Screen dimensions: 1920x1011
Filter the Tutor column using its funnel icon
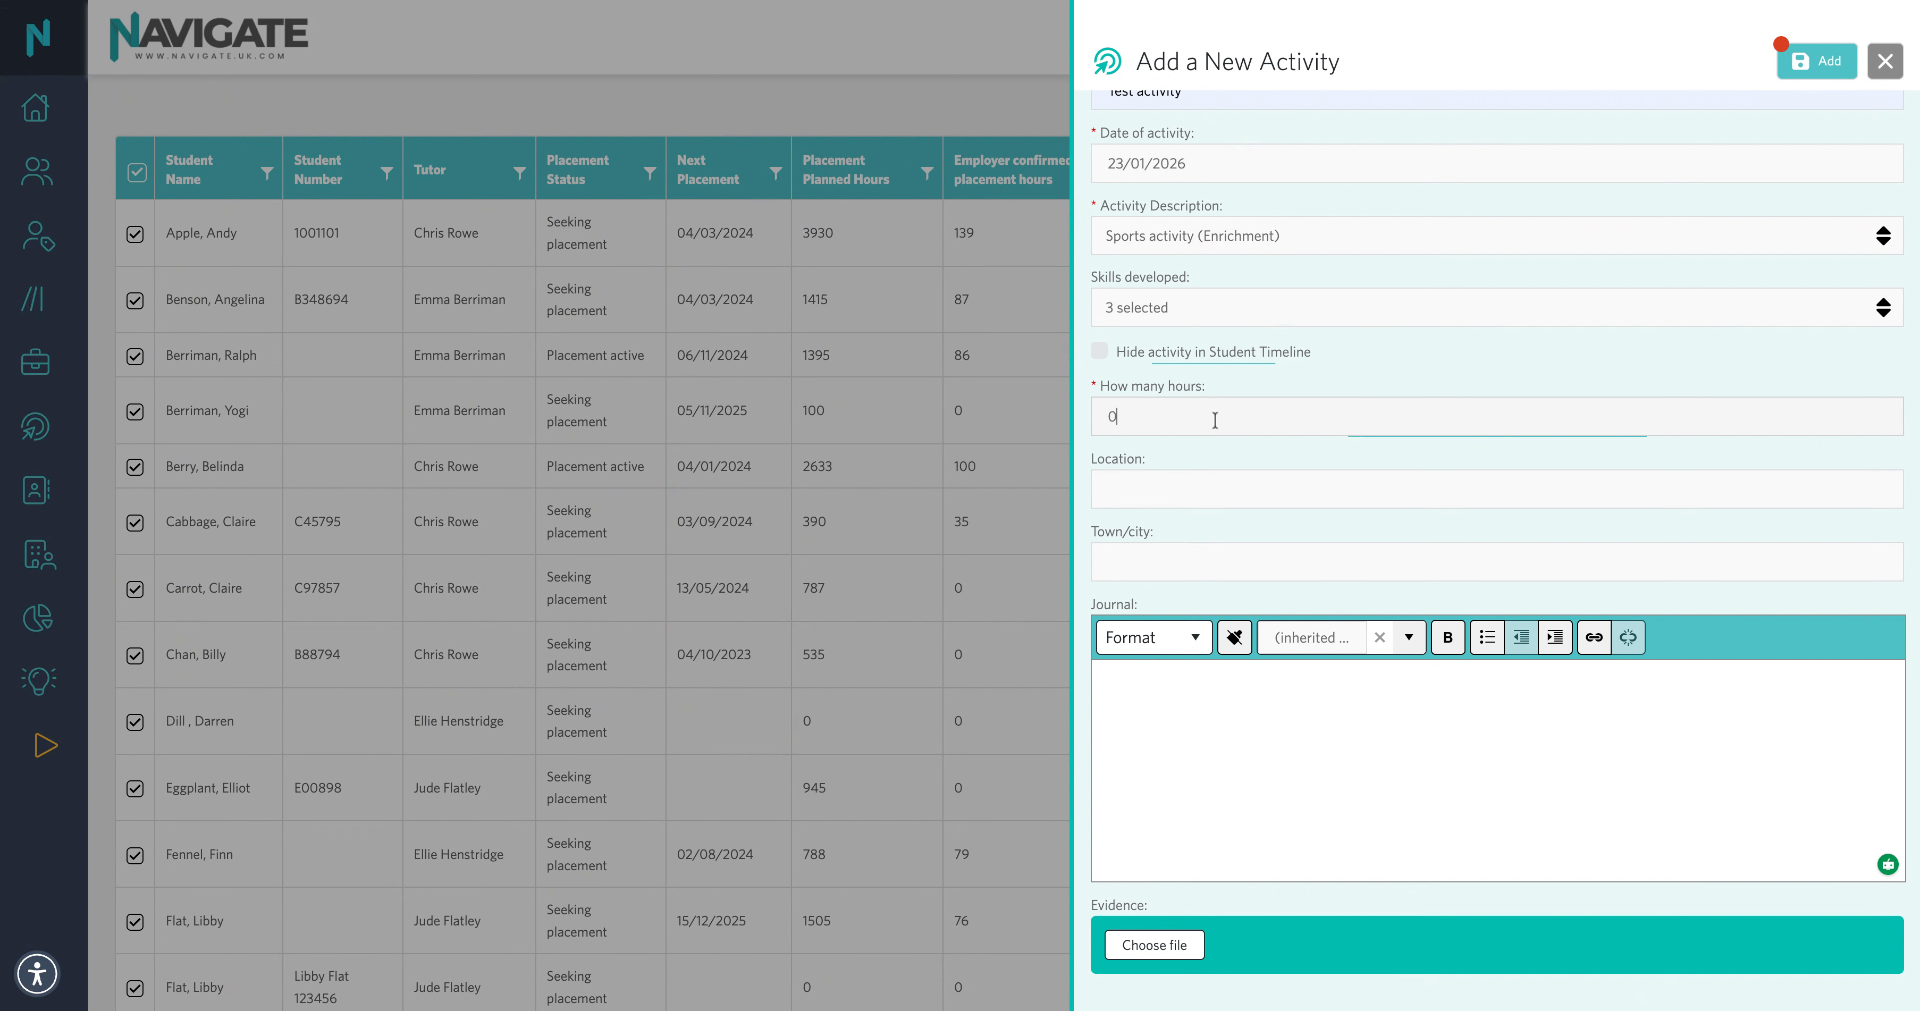click(x=519, y=170)
